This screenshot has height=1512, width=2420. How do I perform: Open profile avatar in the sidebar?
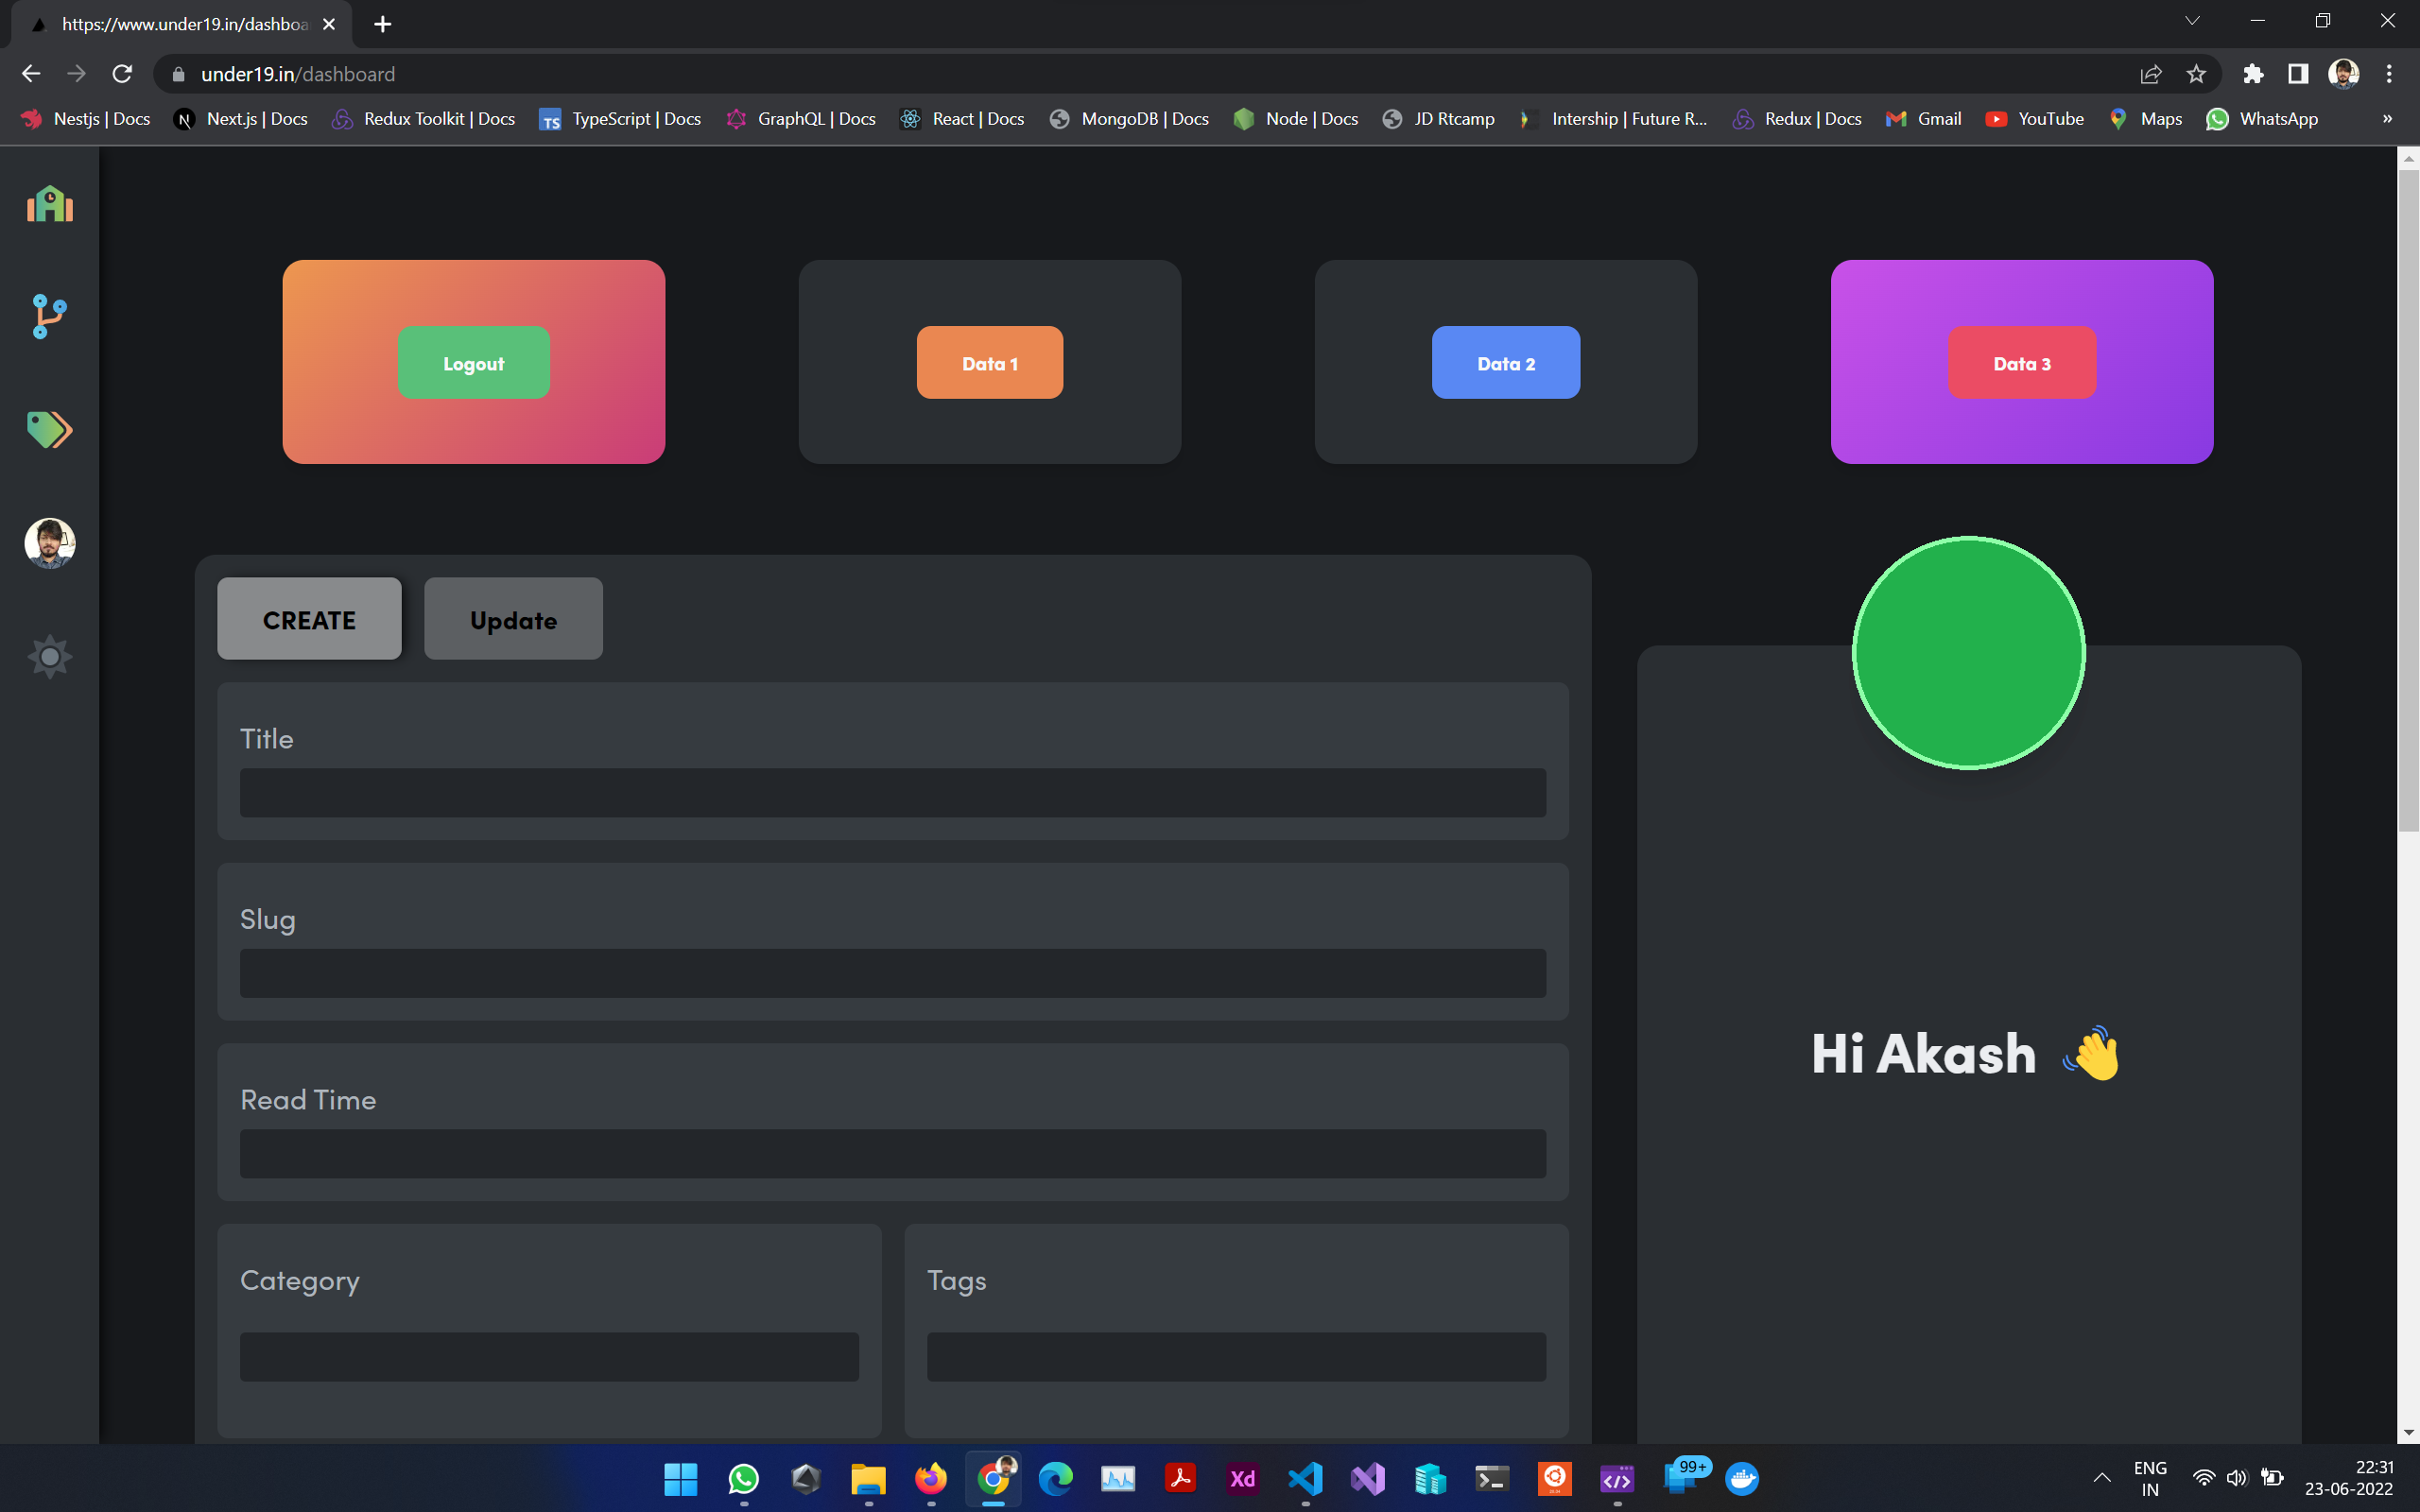[x=49, y=543]
